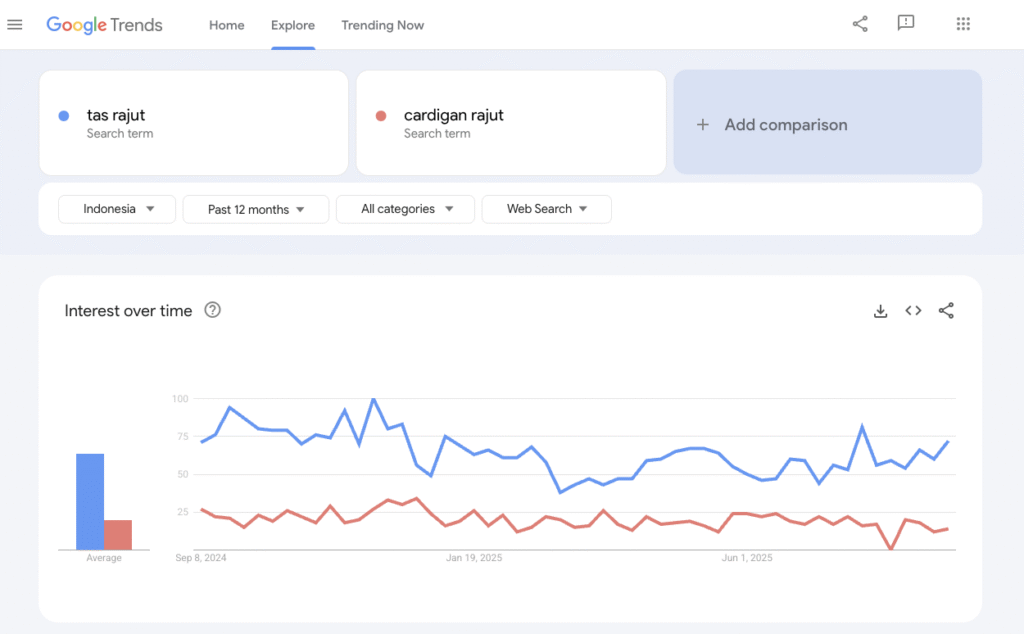This screenshot has height=634, width=1024.
Task: Open the embed code for the trends chart
Action: (913, 311)
